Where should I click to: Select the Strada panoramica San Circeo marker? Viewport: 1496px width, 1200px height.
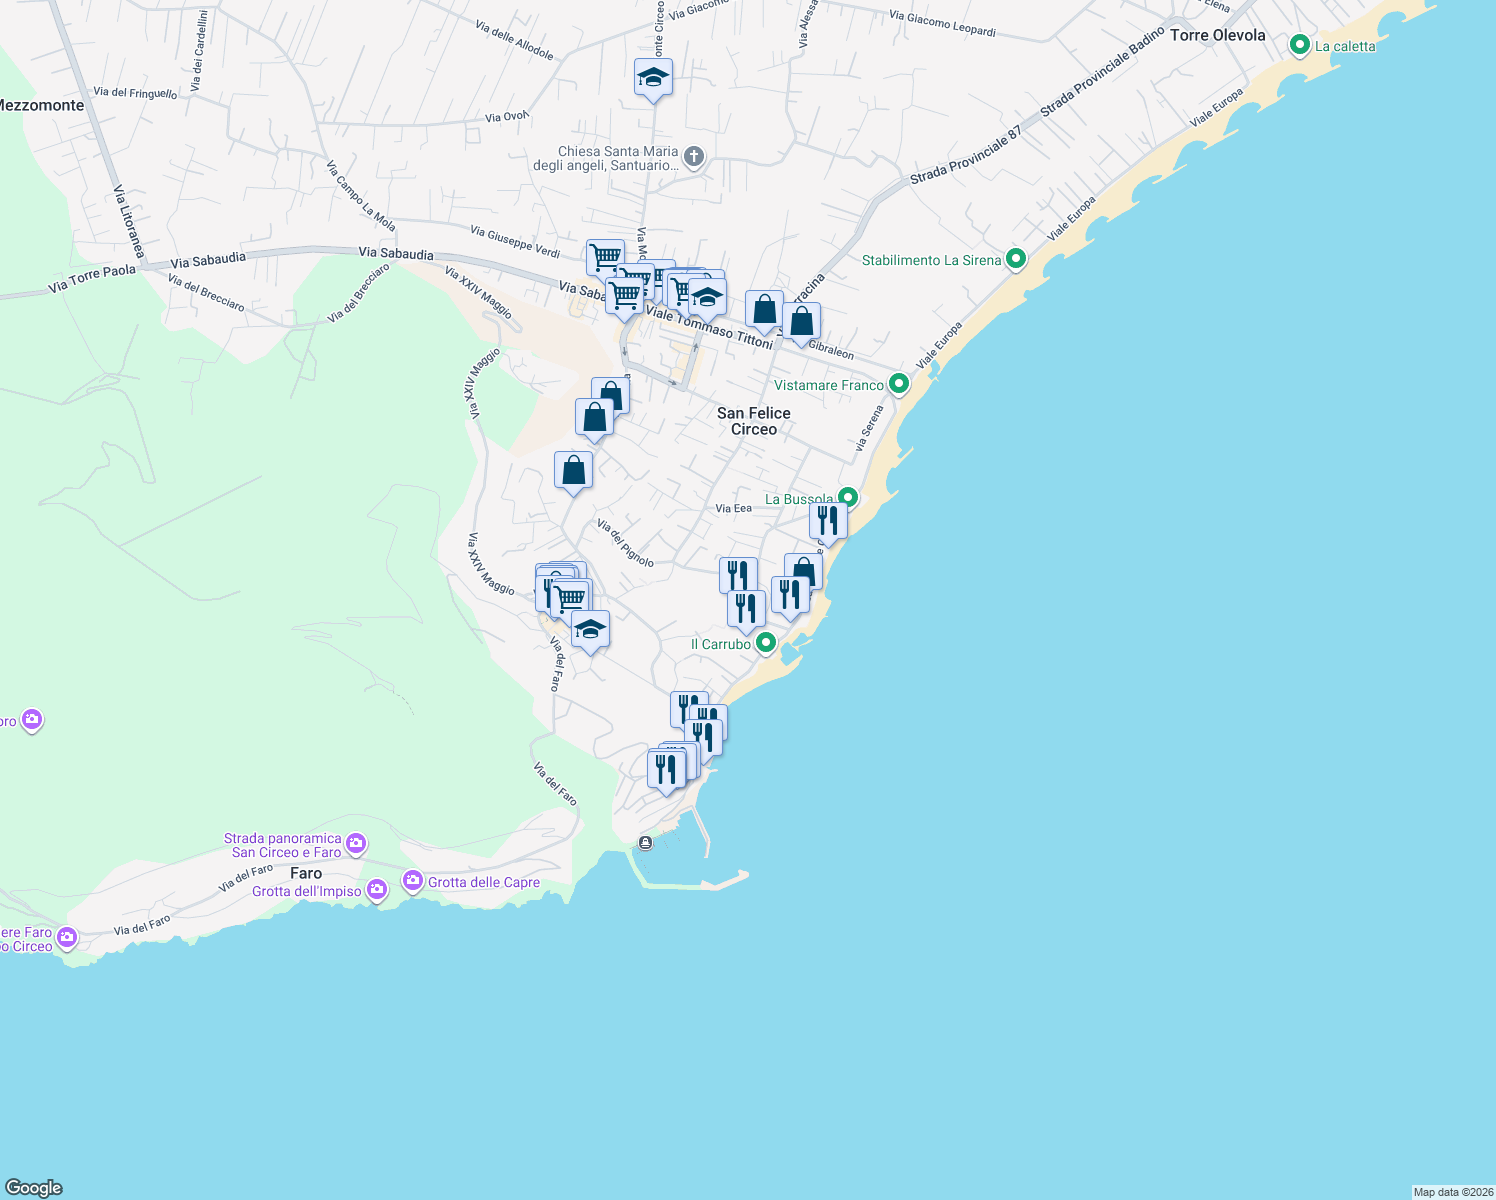point(354,843)
